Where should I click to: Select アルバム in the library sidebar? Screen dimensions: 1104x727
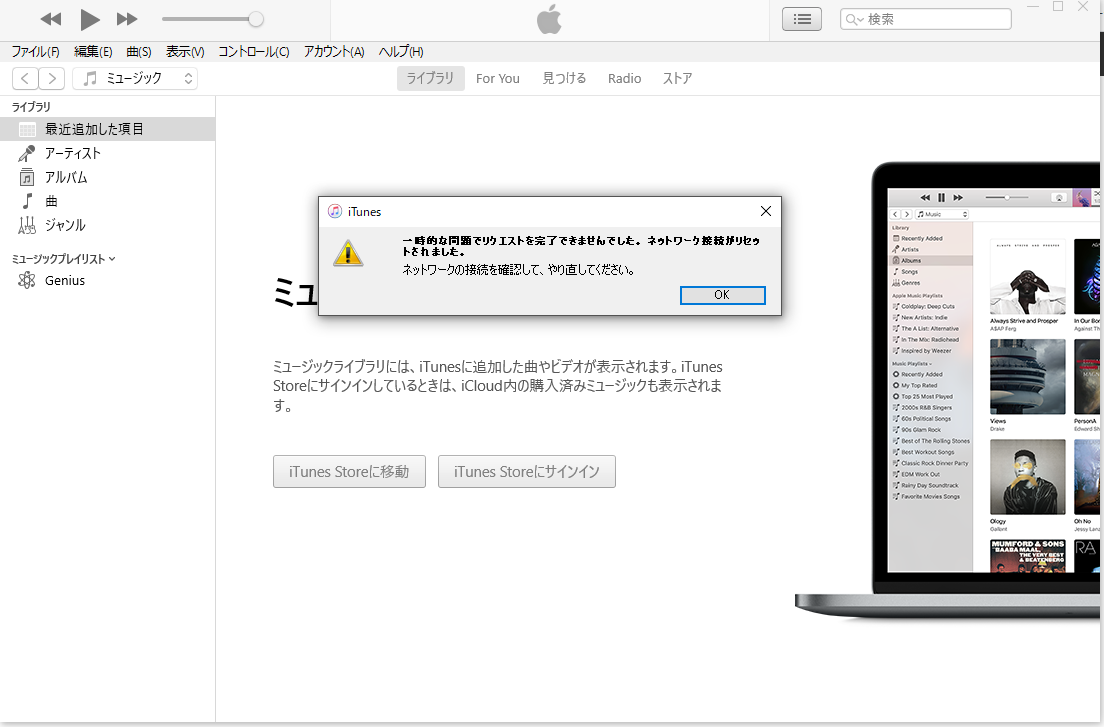[x=107, y=177]
